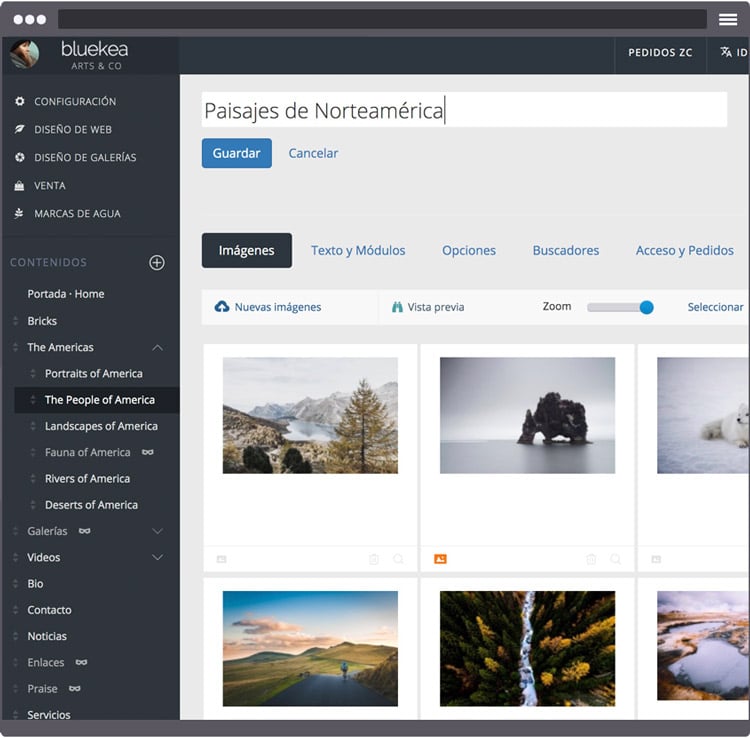Open the Buscadores tab
Screen dimensions: 750x738
coord(566,251)
